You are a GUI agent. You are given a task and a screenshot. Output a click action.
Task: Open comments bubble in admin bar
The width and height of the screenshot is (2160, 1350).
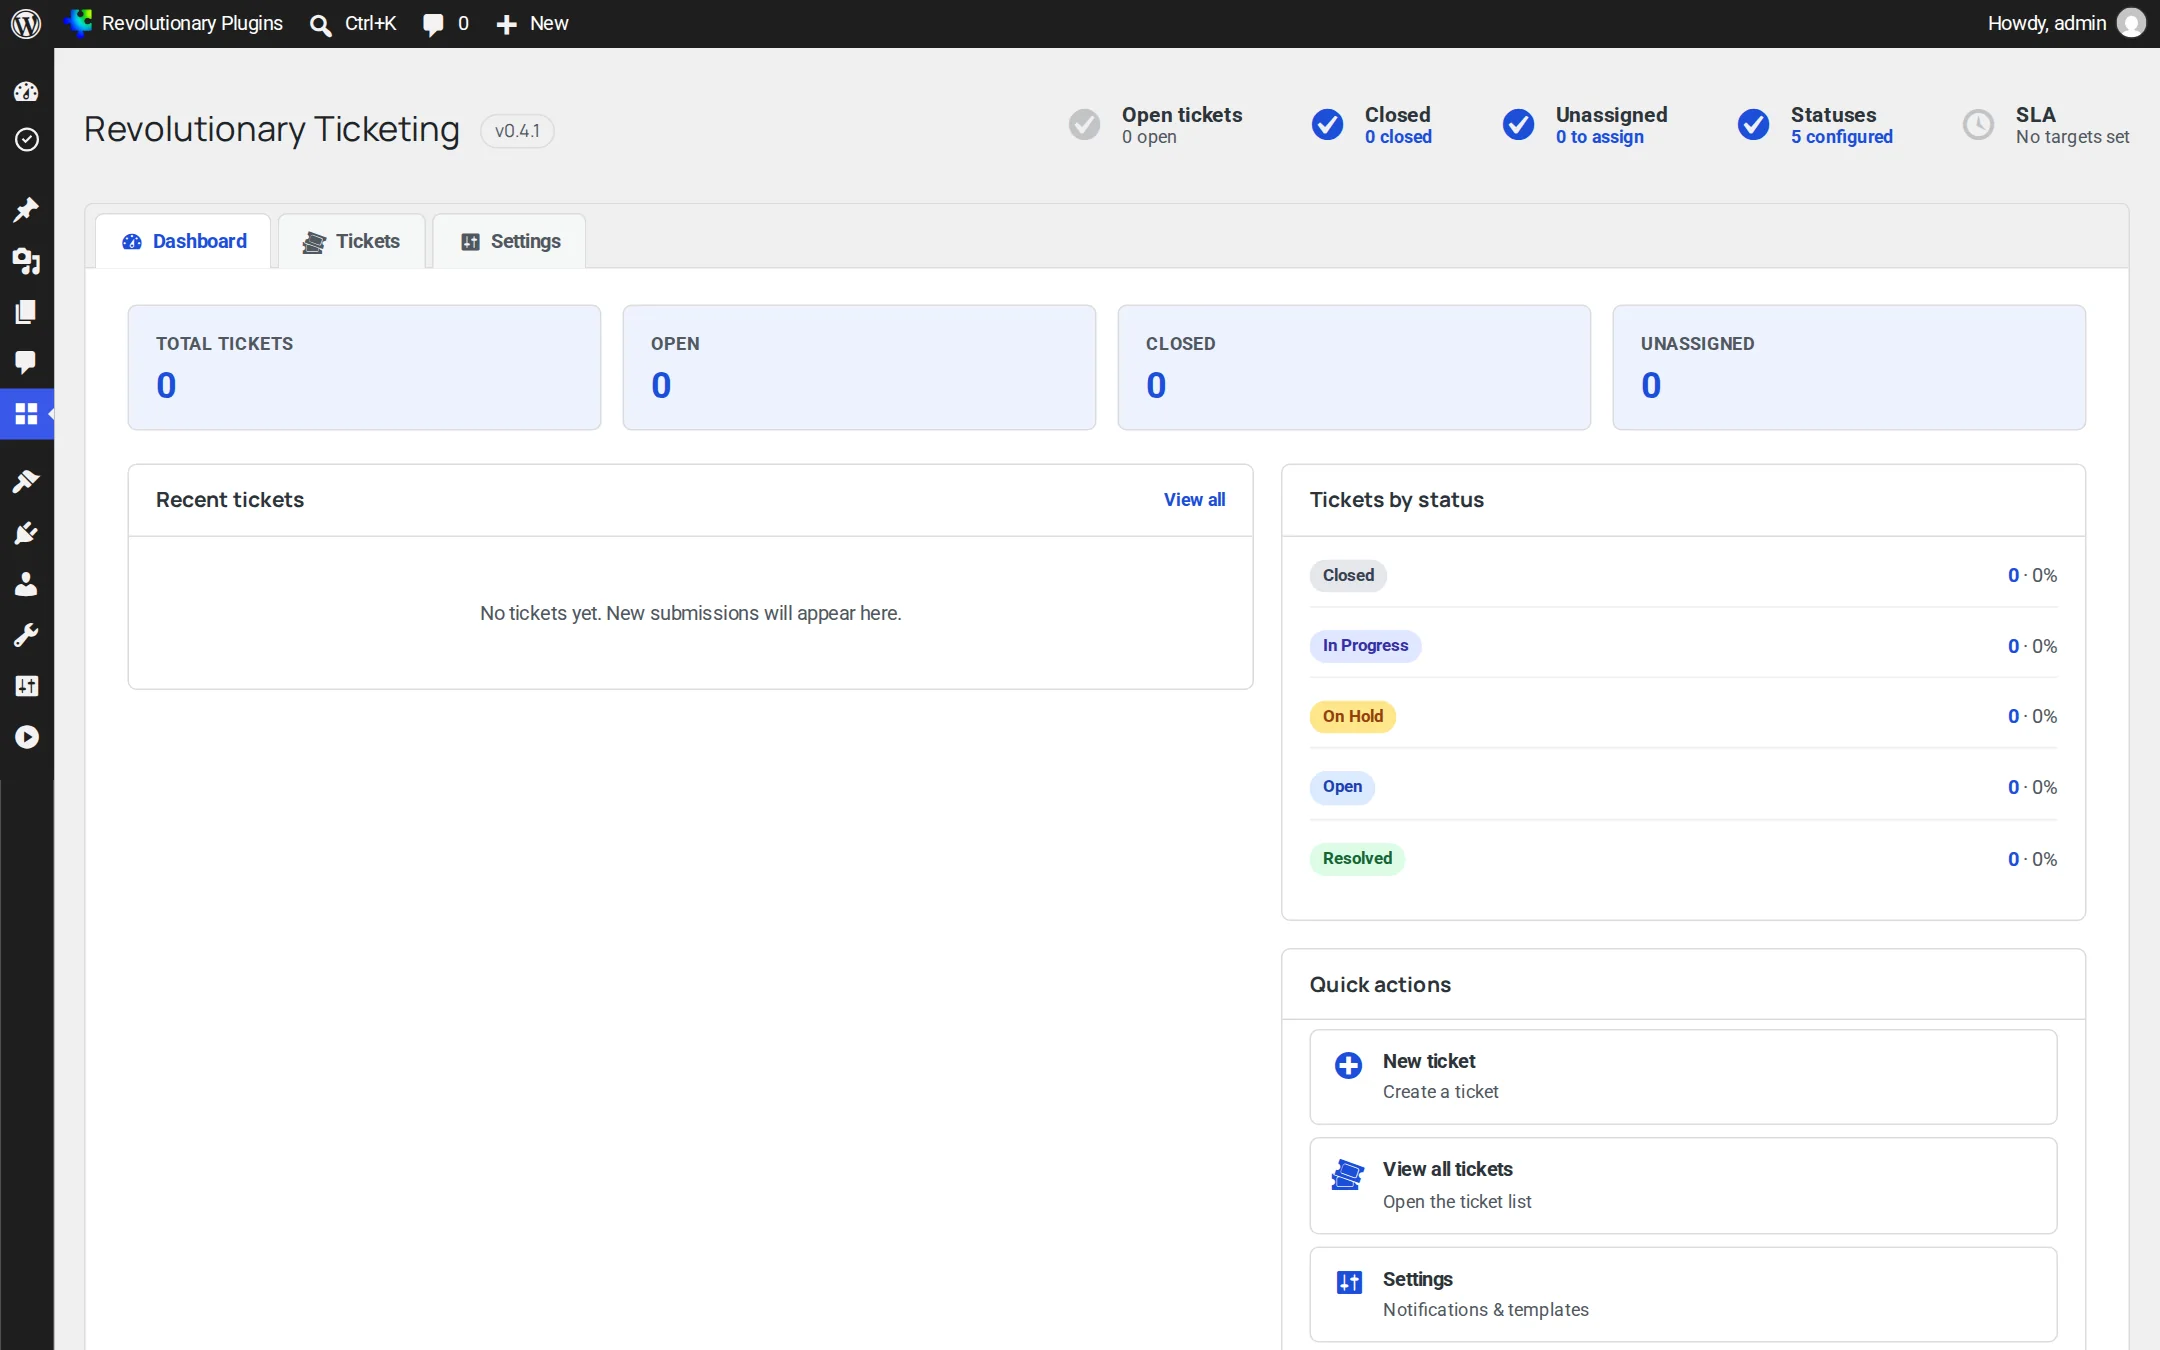click(433, 24)
